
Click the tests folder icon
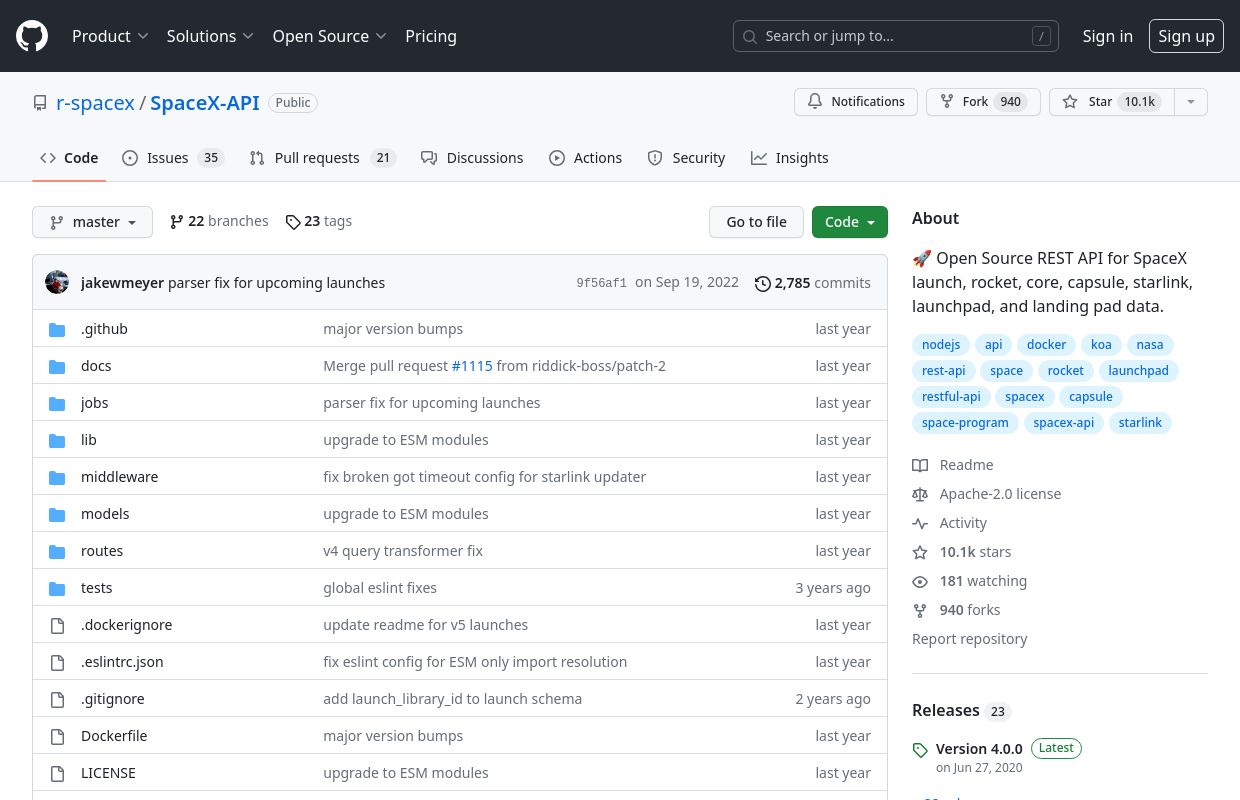point(58,588)
